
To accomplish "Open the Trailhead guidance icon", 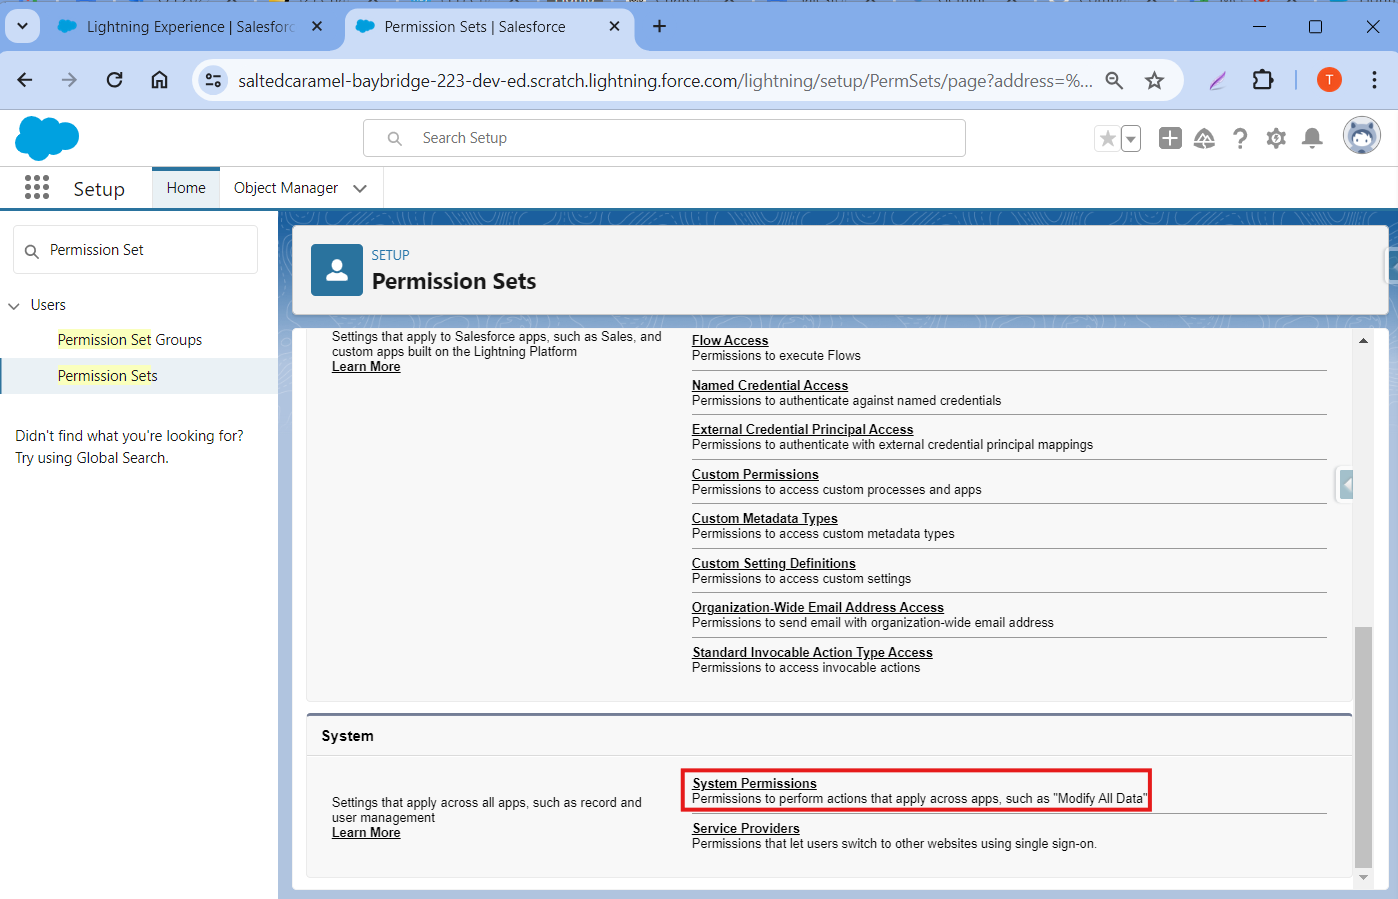I will coord(1204,138).
